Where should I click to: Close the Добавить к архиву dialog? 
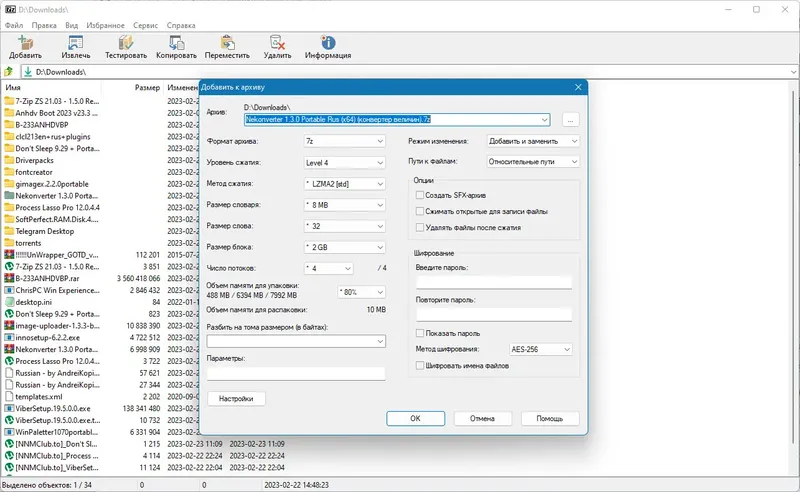tap(578, 87)
